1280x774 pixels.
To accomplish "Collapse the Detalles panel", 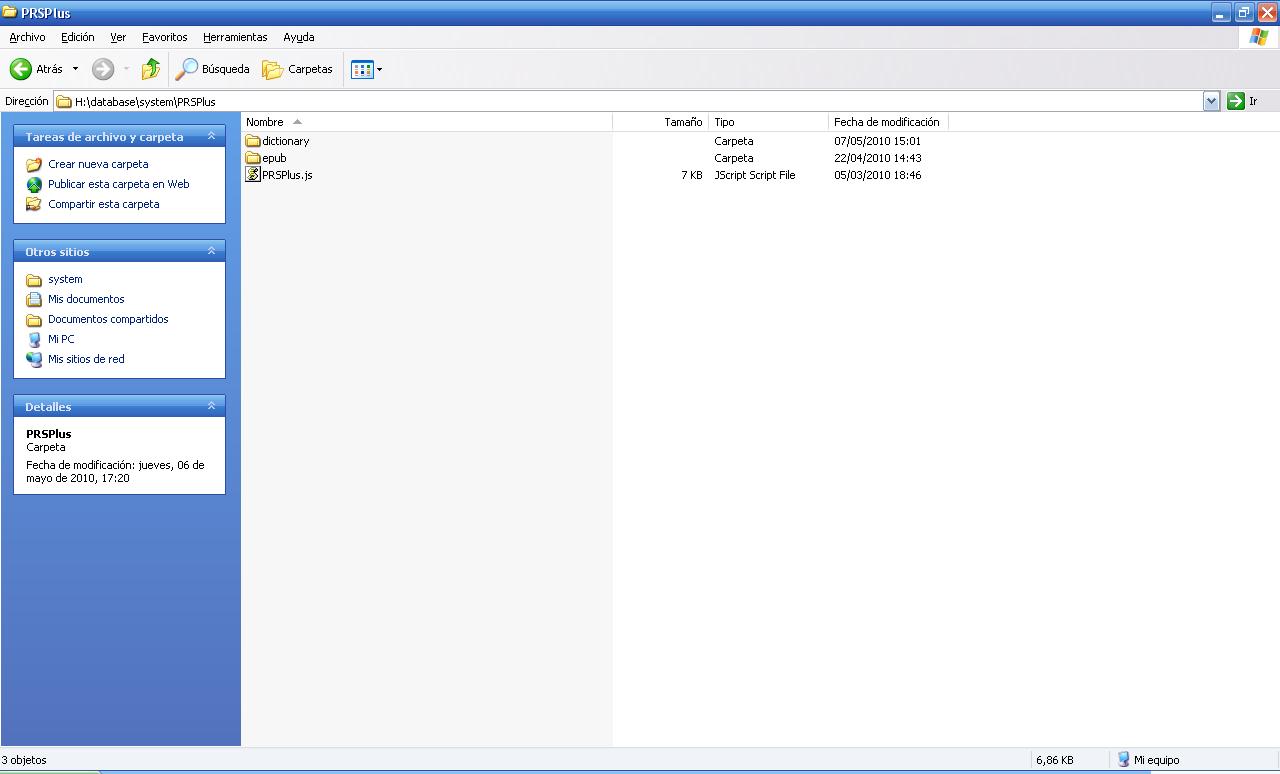I will click(211, 406).
